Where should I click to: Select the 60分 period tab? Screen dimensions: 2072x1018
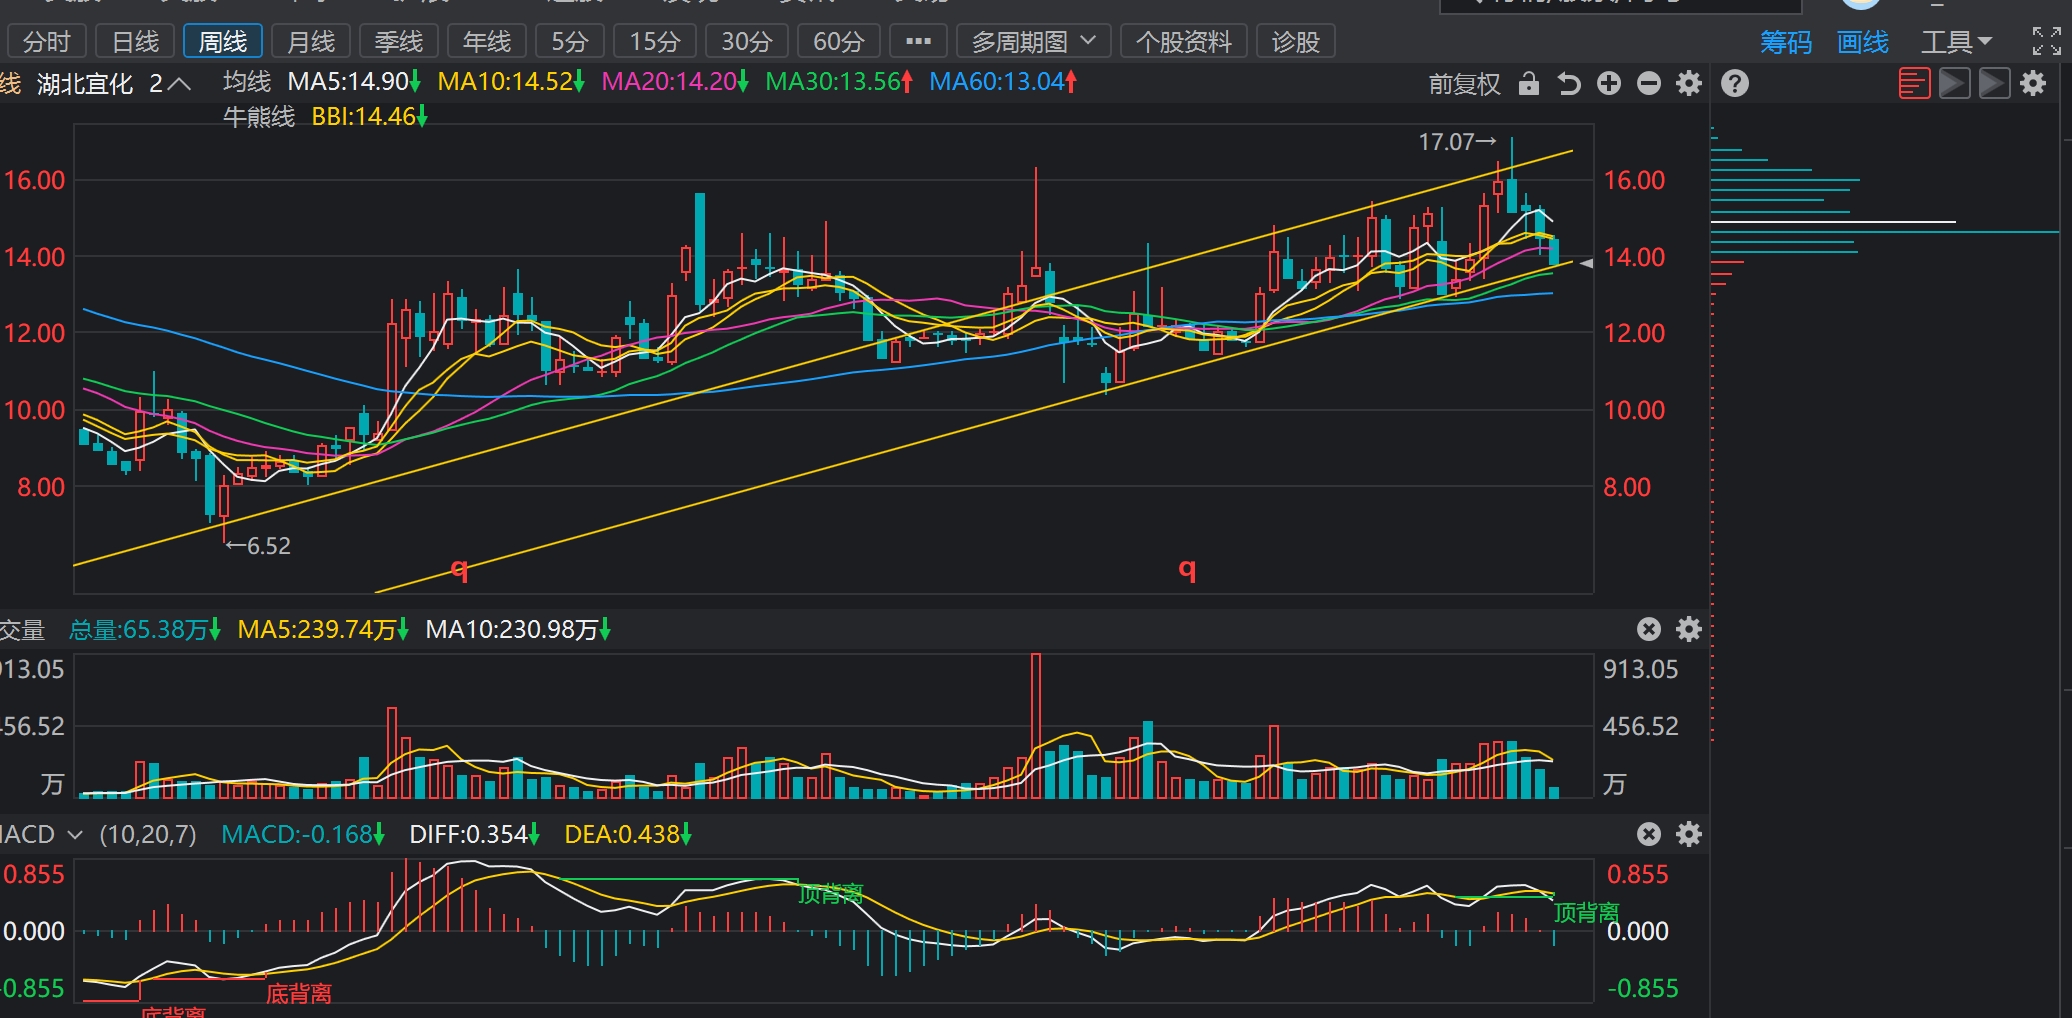click(838, 41)
